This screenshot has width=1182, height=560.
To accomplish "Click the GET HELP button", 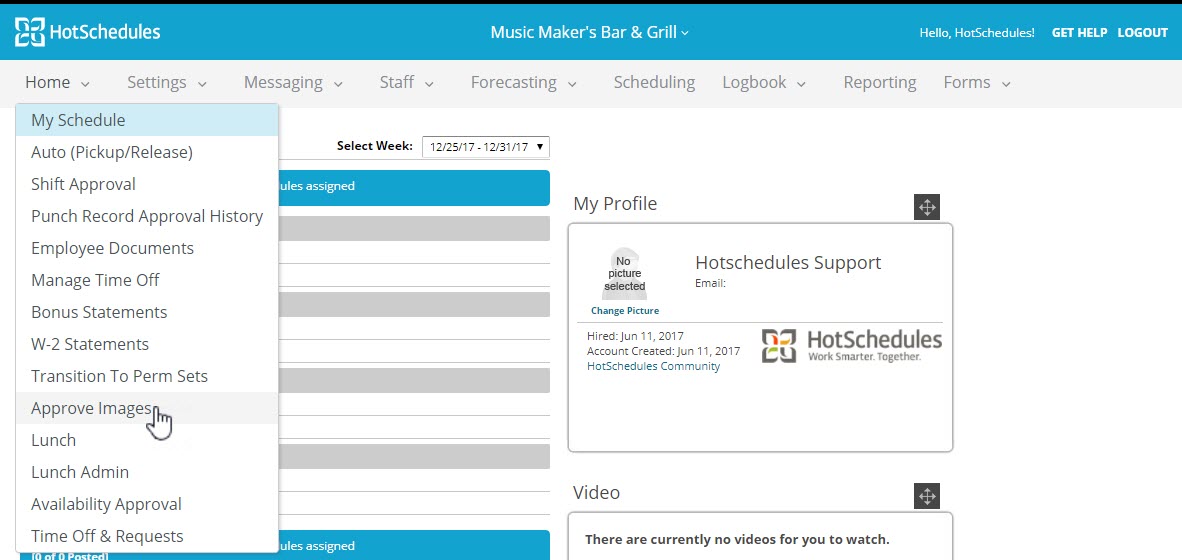I will coord(1079,33).
